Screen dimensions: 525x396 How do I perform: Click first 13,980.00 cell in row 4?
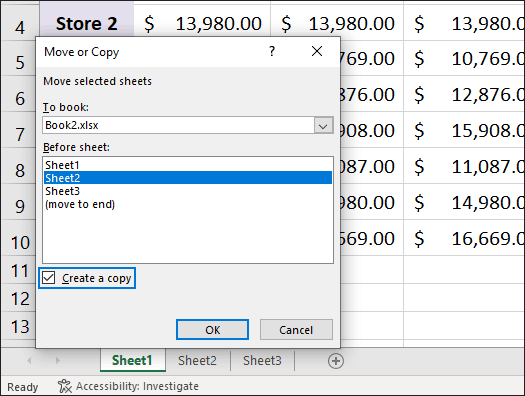[x=202, y=22]
